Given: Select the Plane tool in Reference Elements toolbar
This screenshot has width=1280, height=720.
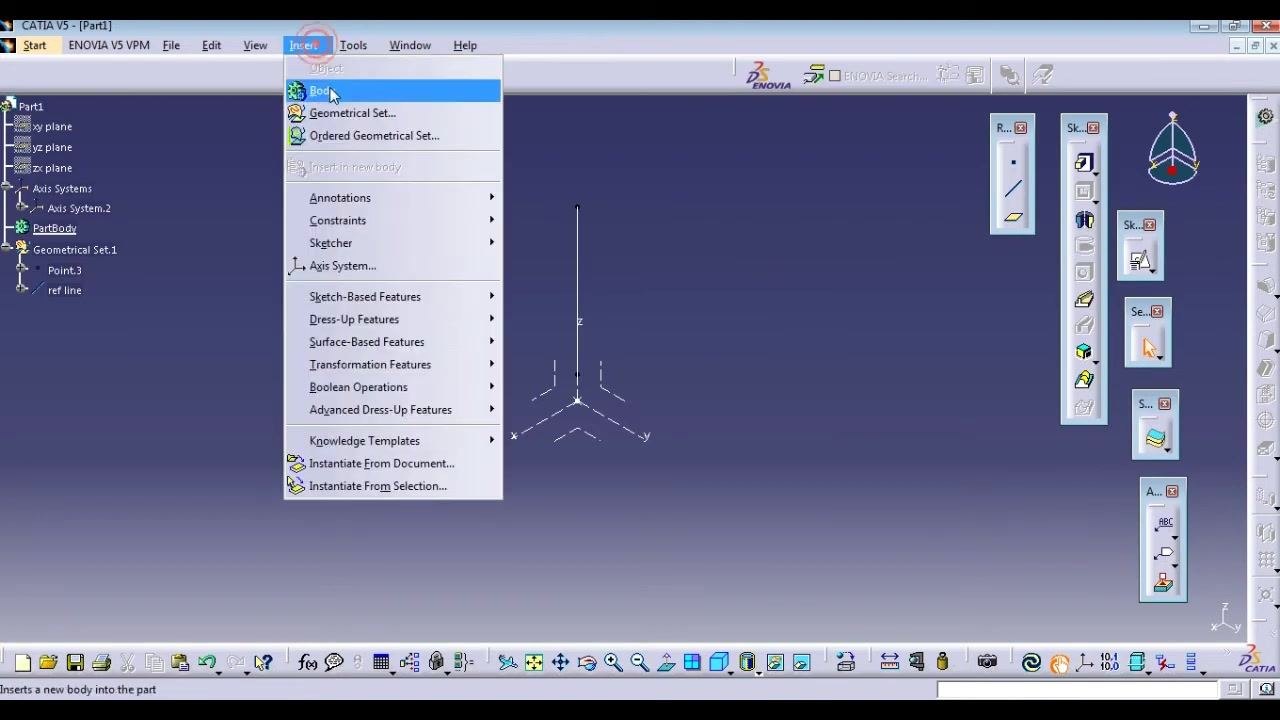Looking at the screenshot, I should pyautogui.click(x=1013, y=216).
